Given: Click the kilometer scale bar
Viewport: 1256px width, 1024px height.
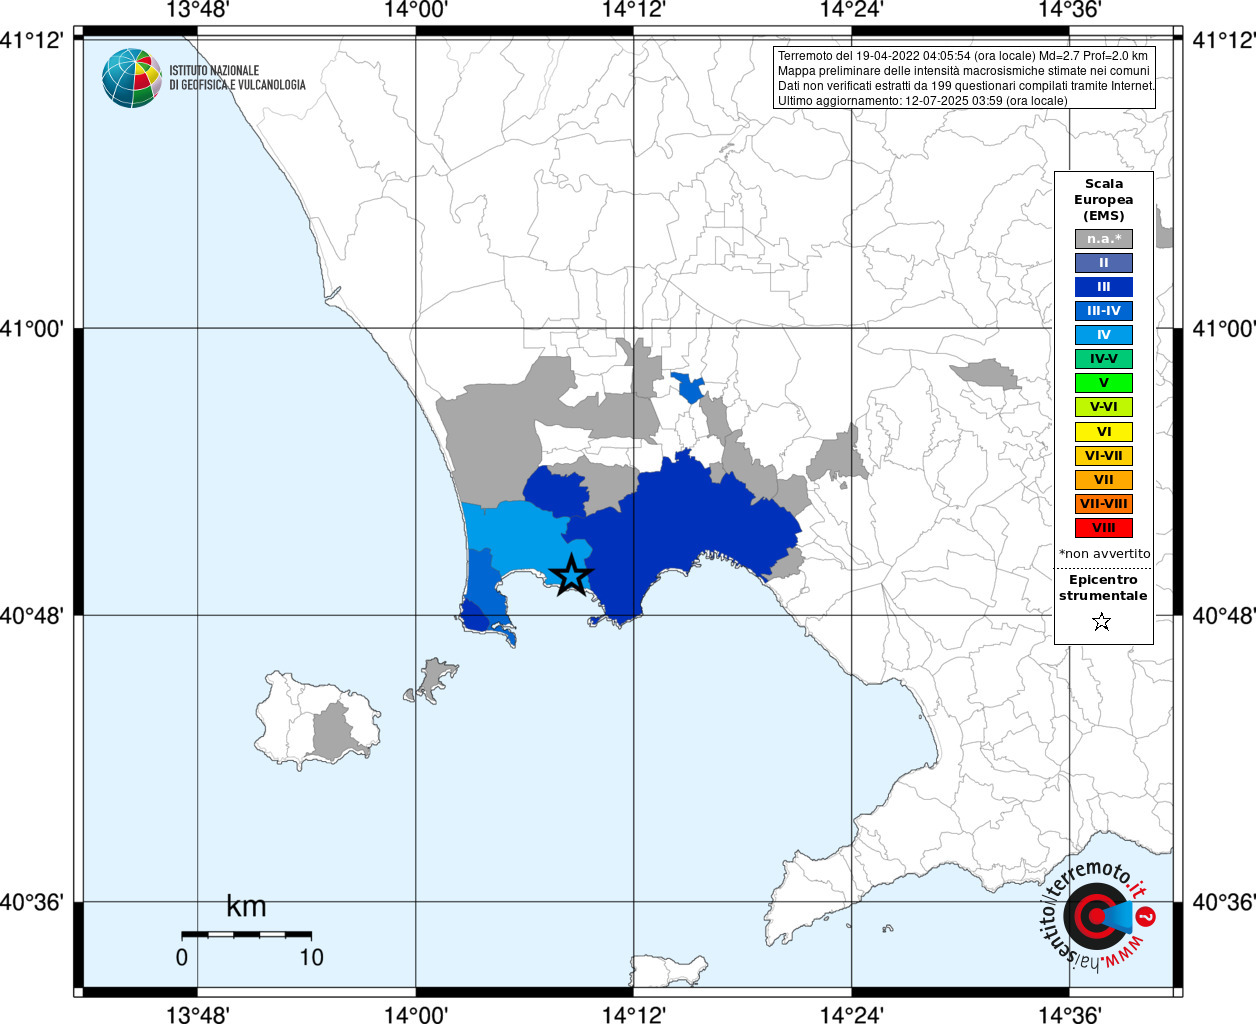Looking at the screenshot, I should 246,934.
